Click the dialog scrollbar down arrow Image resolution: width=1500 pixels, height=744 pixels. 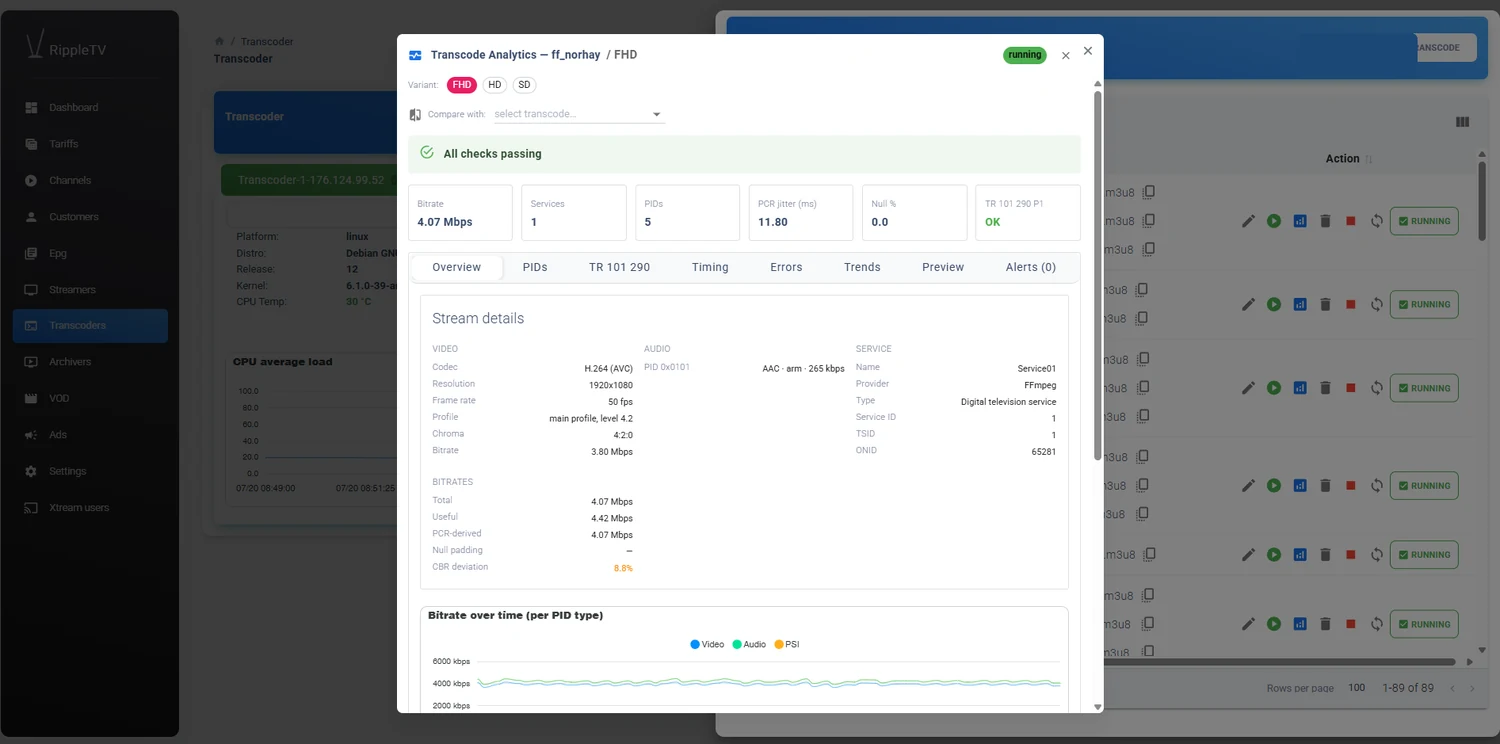point(1097,706)
